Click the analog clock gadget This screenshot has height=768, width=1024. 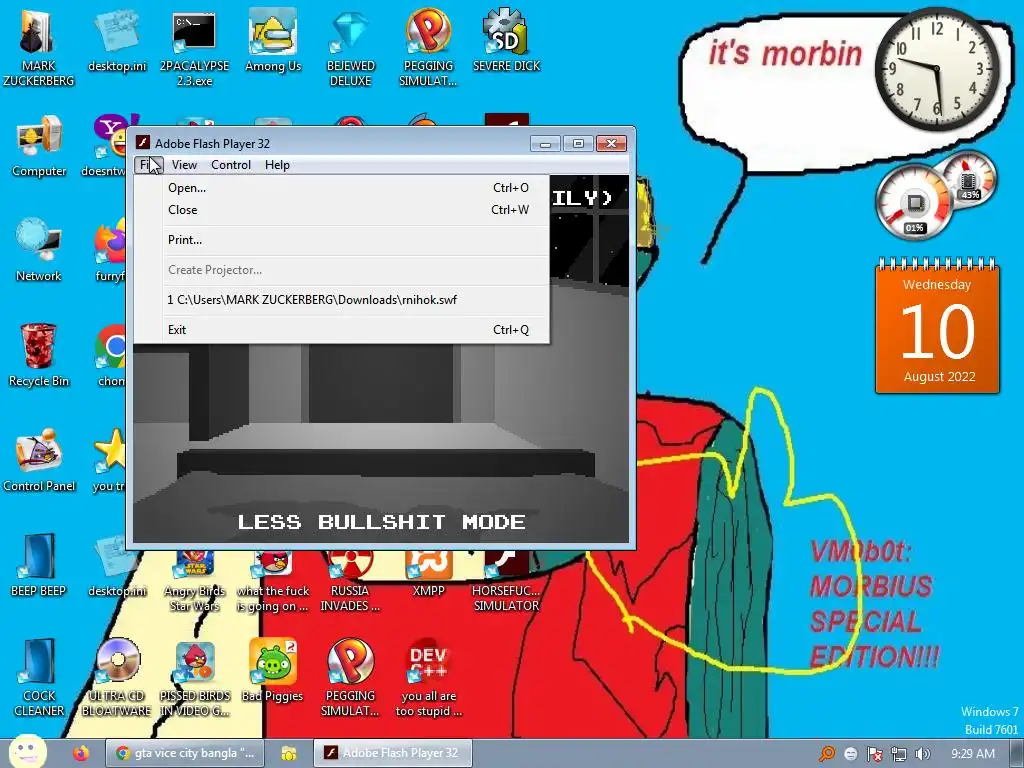pos(936,69)
